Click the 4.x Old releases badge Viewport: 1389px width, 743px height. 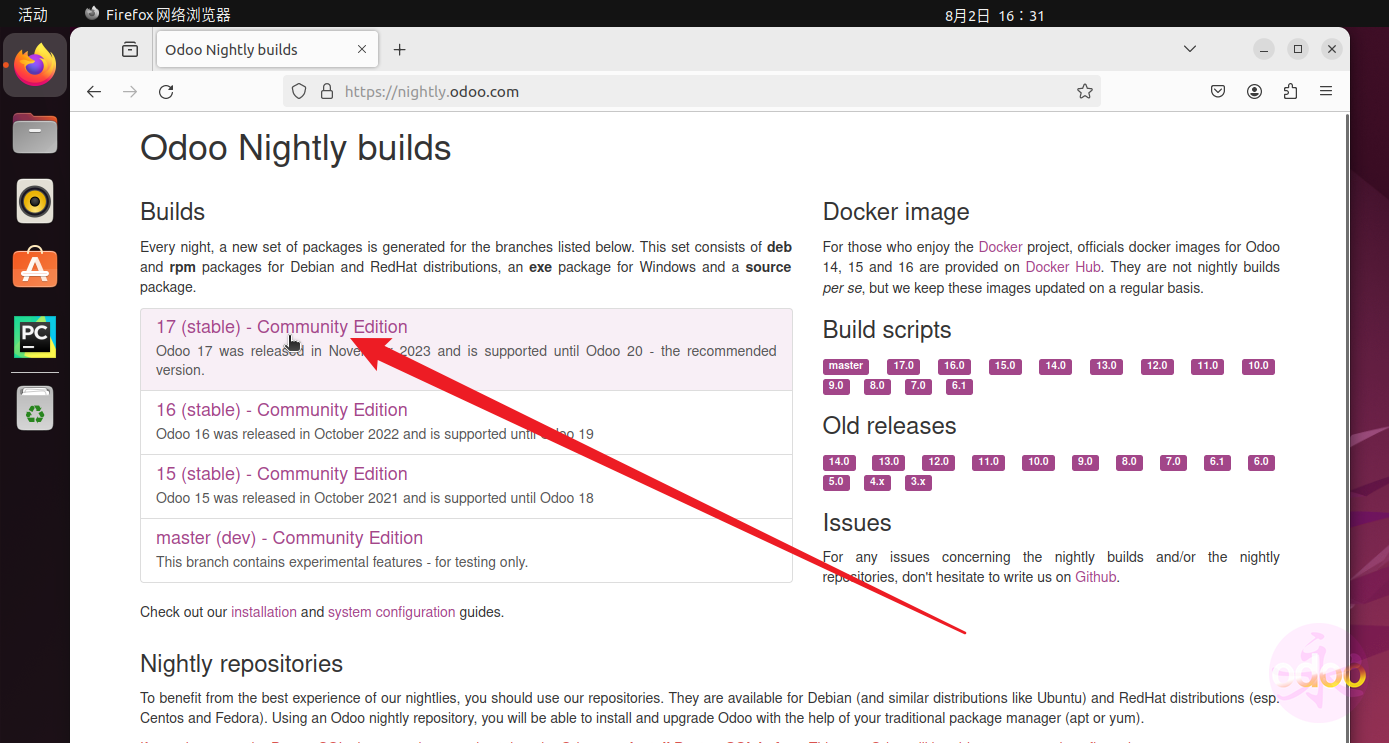[x=877, y=482]
